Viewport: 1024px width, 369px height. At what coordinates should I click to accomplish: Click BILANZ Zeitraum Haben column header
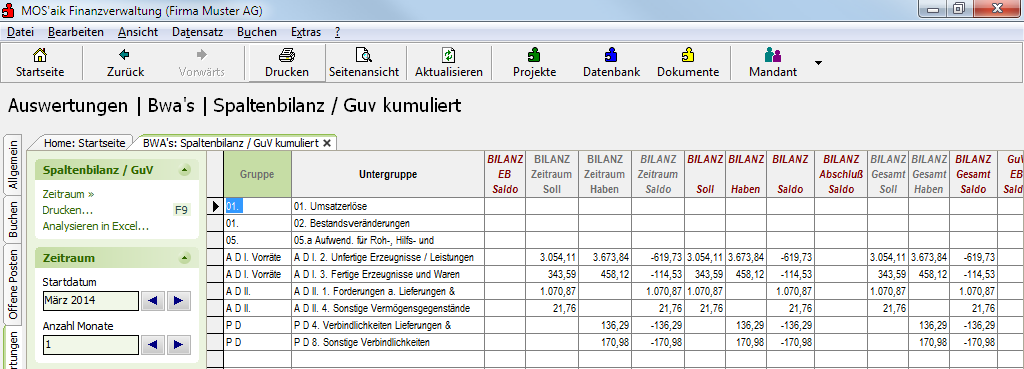(x=605, y=174)
